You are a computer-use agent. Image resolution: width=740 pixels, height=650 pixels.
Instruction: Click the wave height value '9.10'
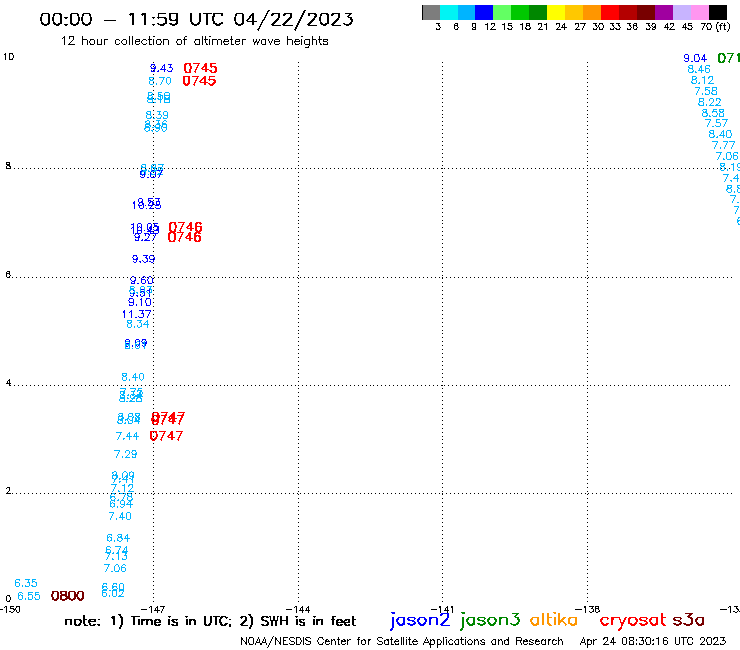pyautogui.click(x=140, y=303)
